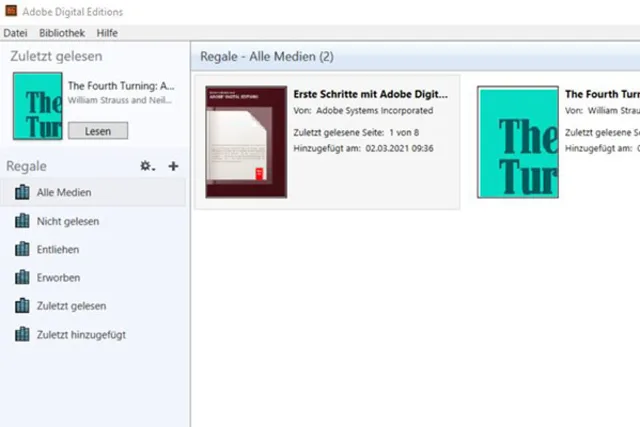
Task: Click the Lesen button
Action: point(98,131)
